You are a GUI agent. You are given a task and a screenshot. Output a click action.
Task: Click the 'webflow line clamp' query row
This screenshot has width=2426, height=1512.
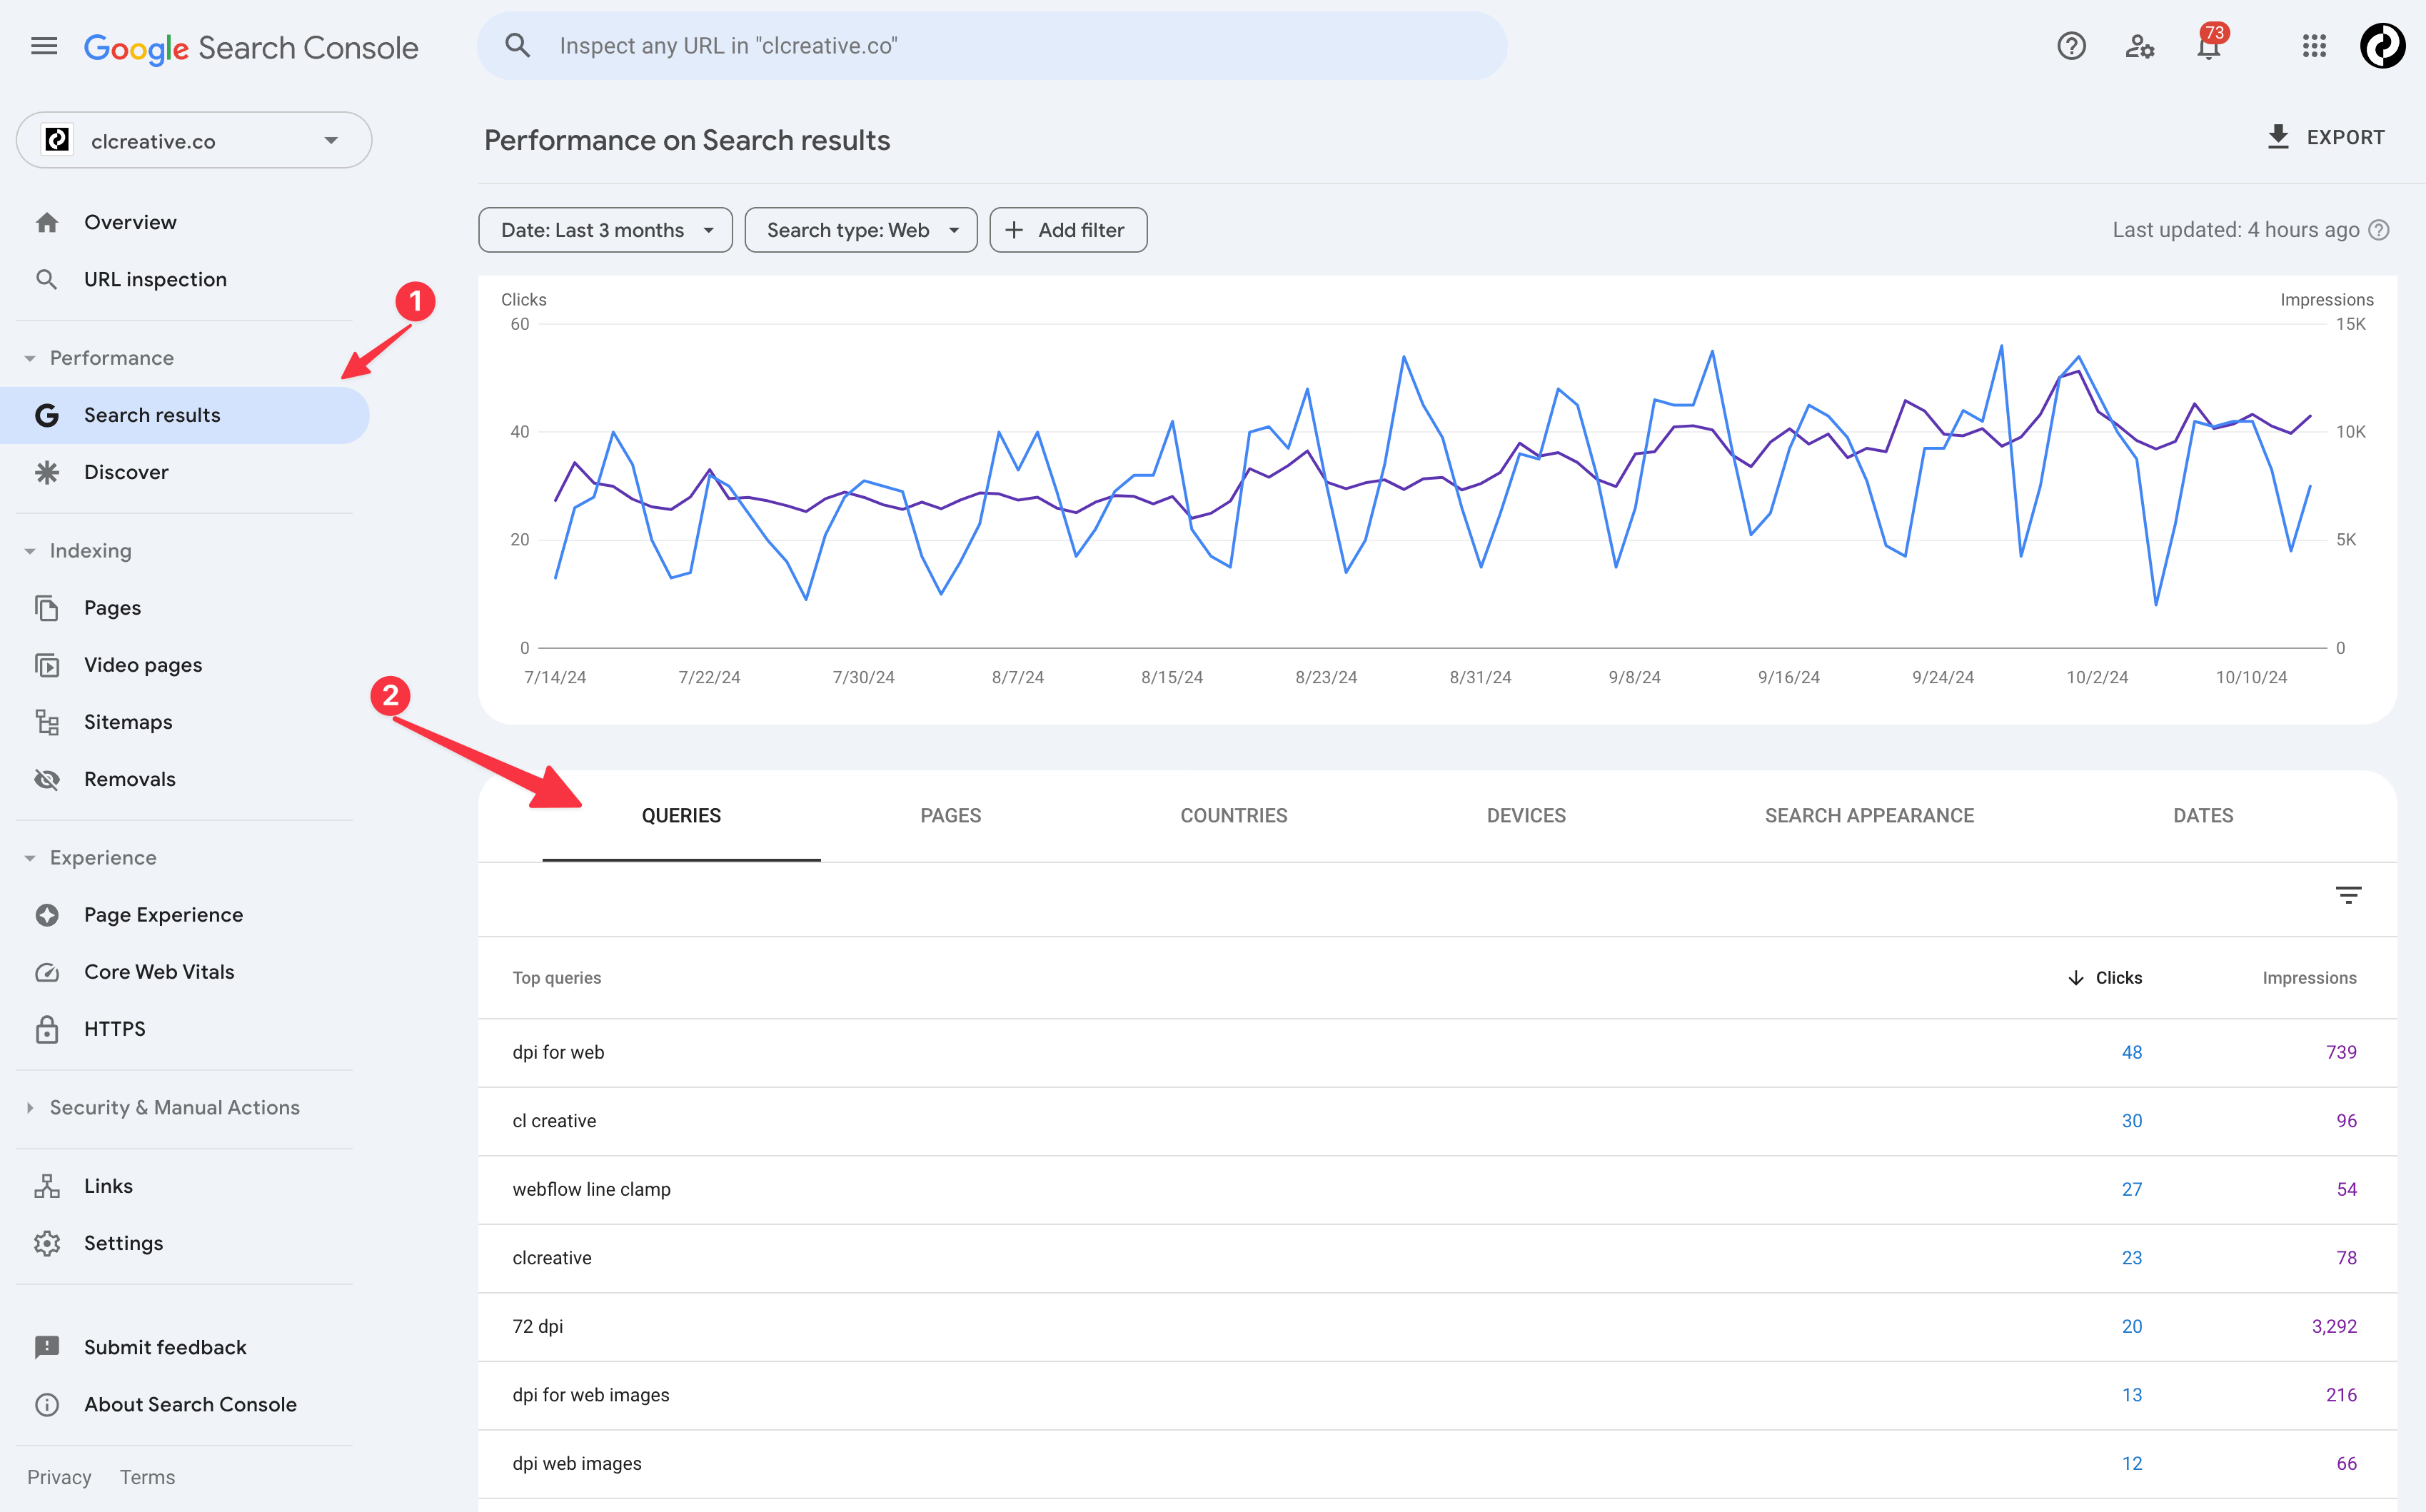(x=1437, y=1190)
